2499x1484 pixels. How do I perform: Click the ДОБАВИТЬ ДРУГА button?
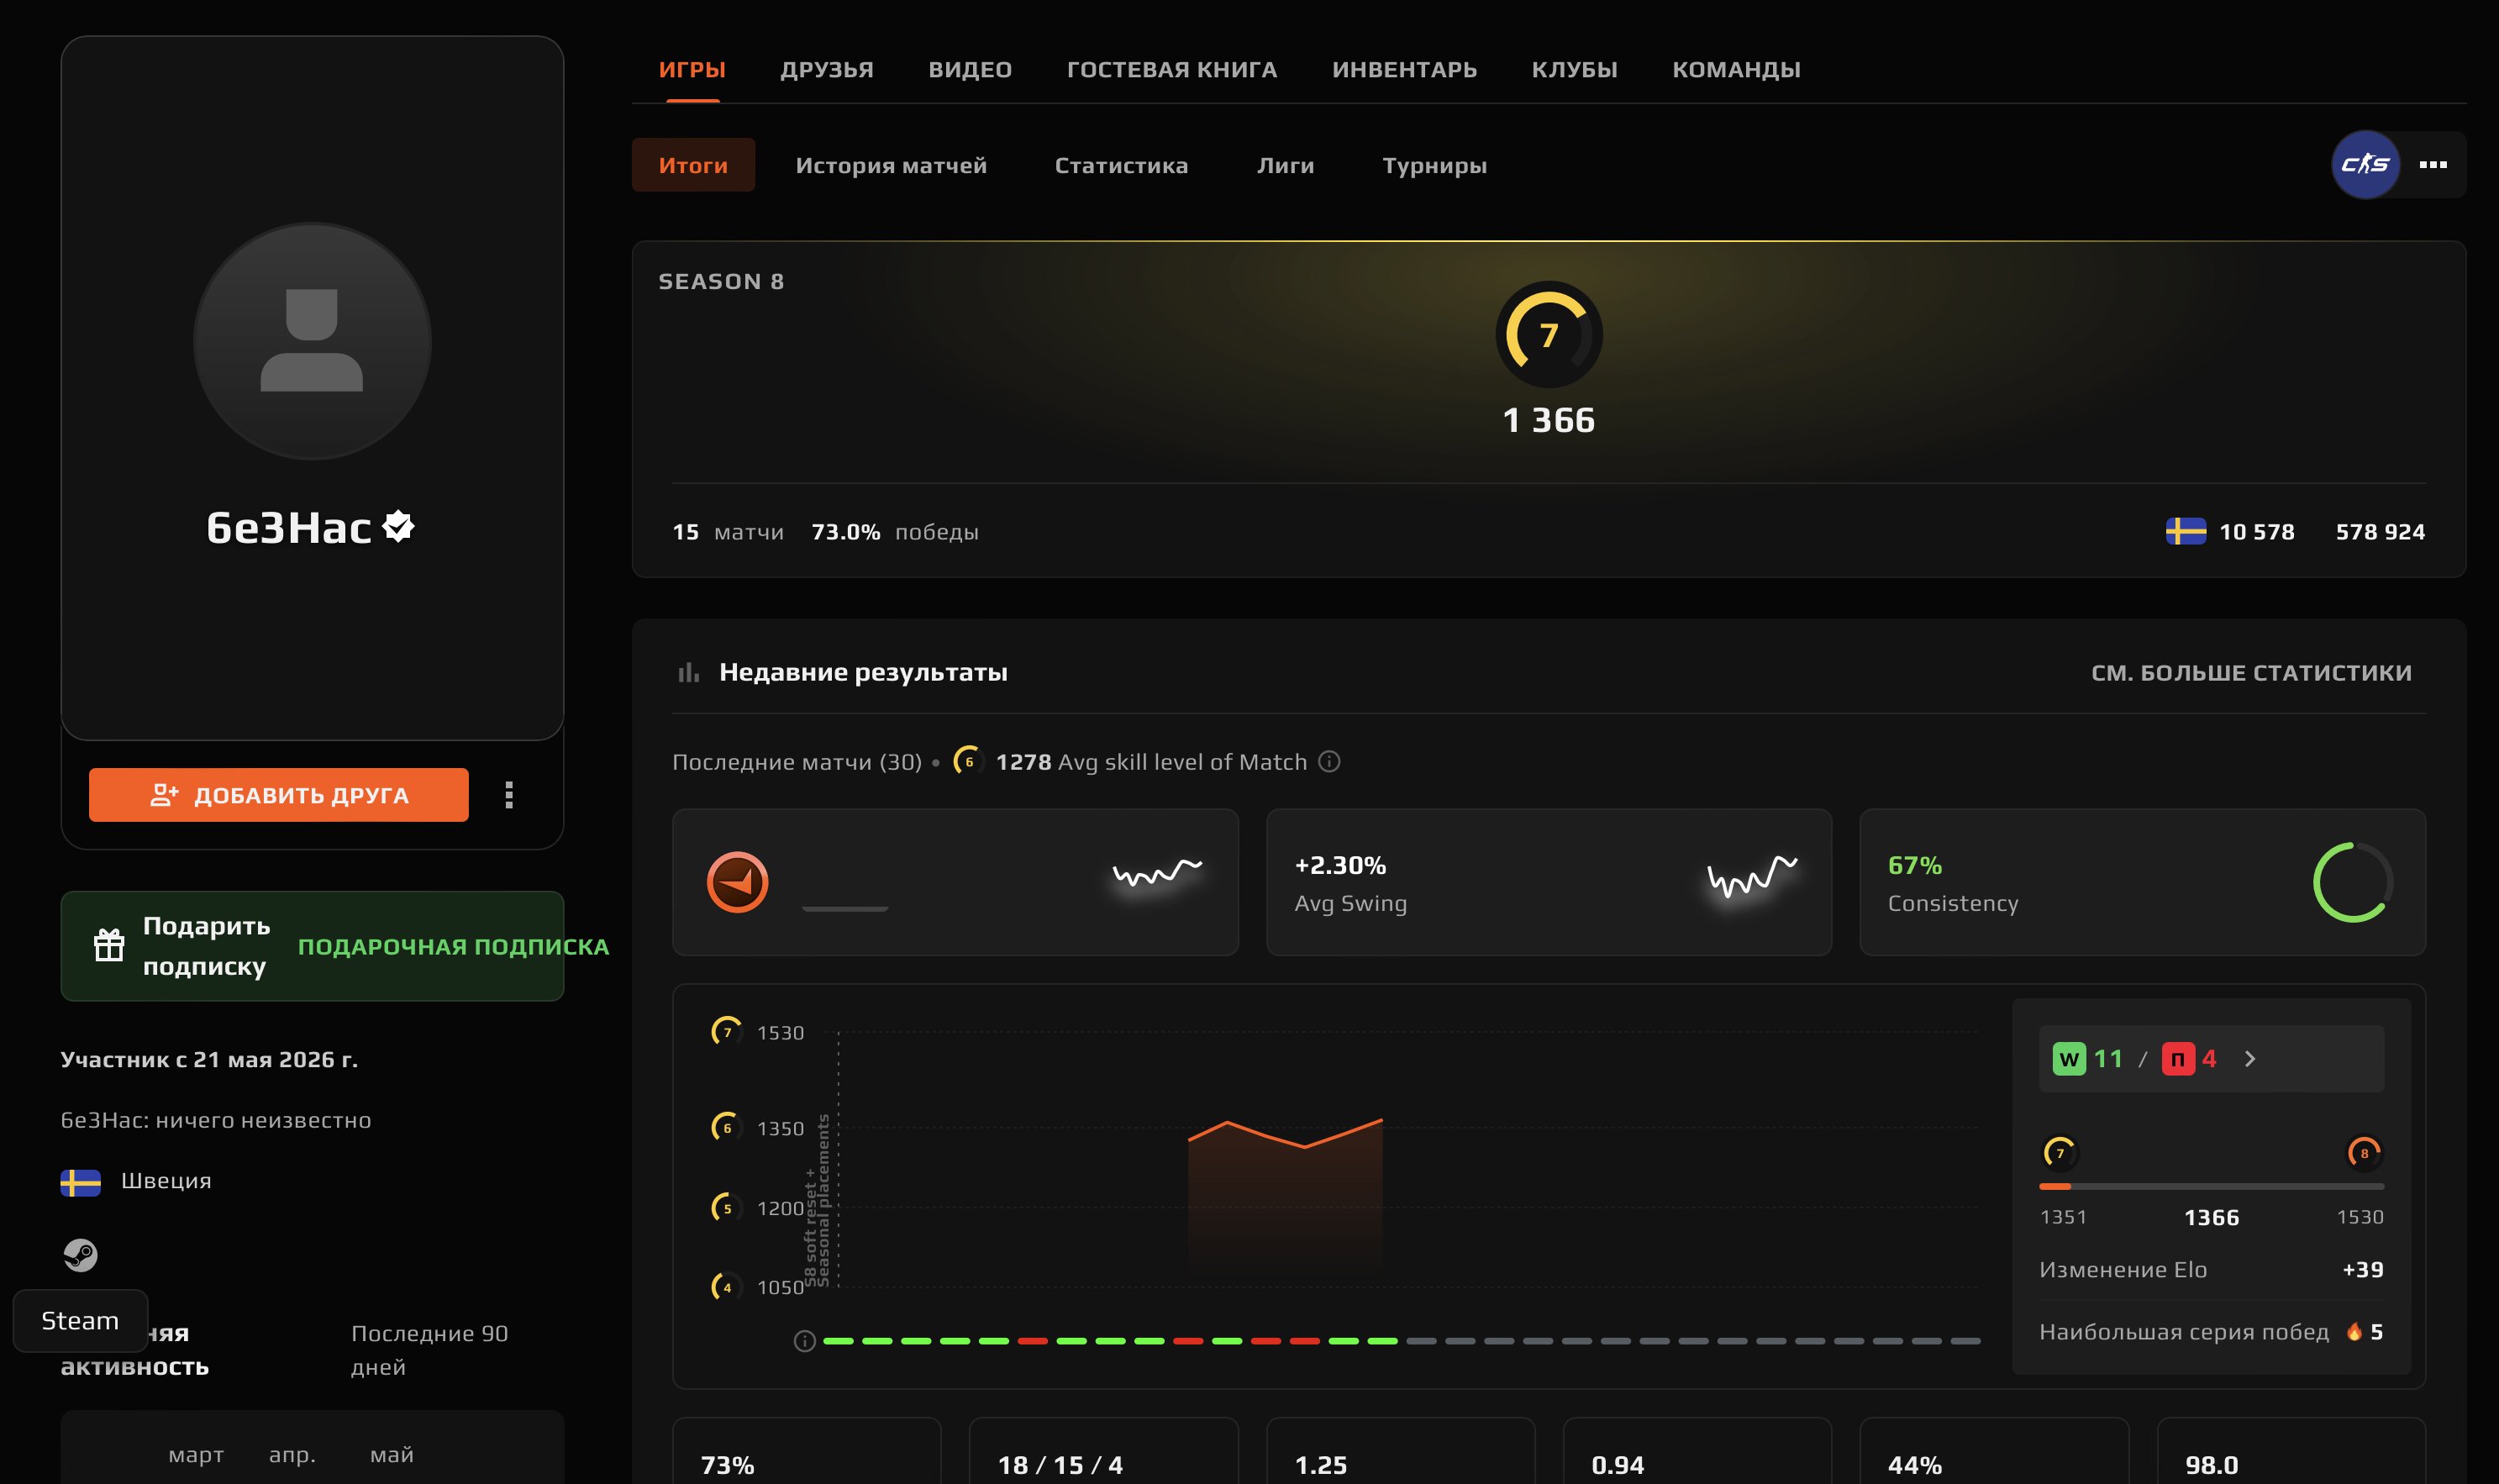[278, 795]
